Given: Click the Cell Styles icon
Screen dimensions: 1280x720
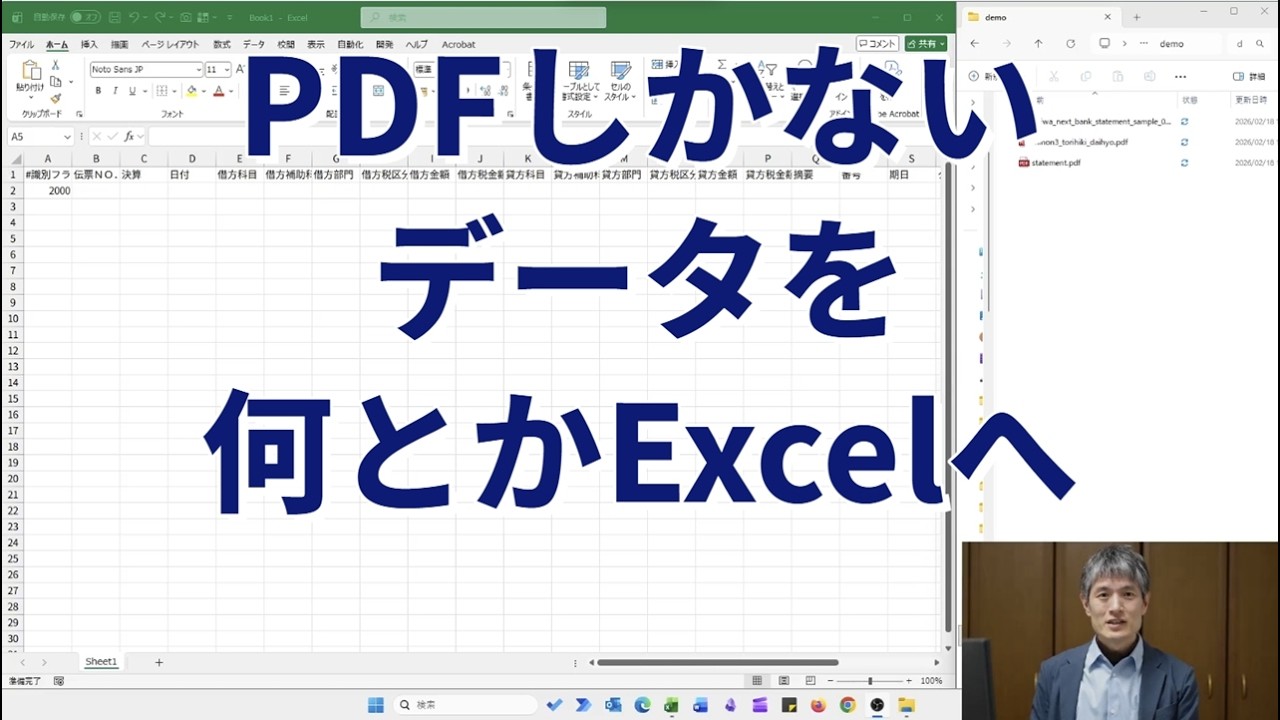Looking at the screenshot, I should point(621,72).
